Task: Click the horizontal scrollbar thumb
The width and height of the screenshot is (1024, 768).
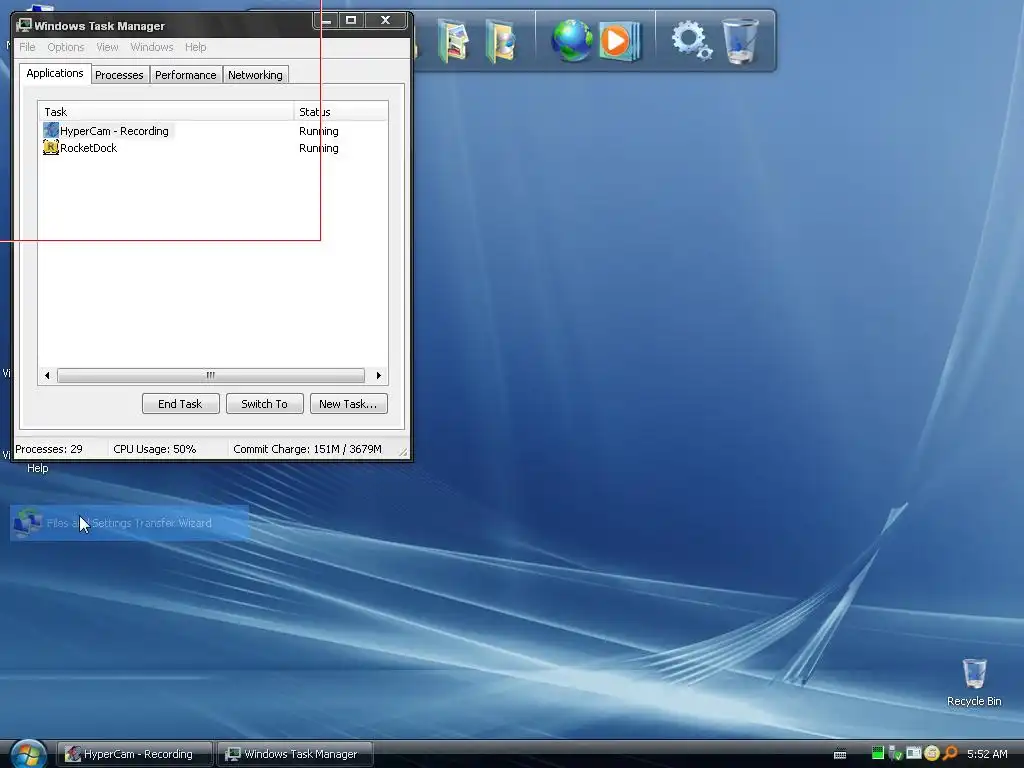Action: 210,376
